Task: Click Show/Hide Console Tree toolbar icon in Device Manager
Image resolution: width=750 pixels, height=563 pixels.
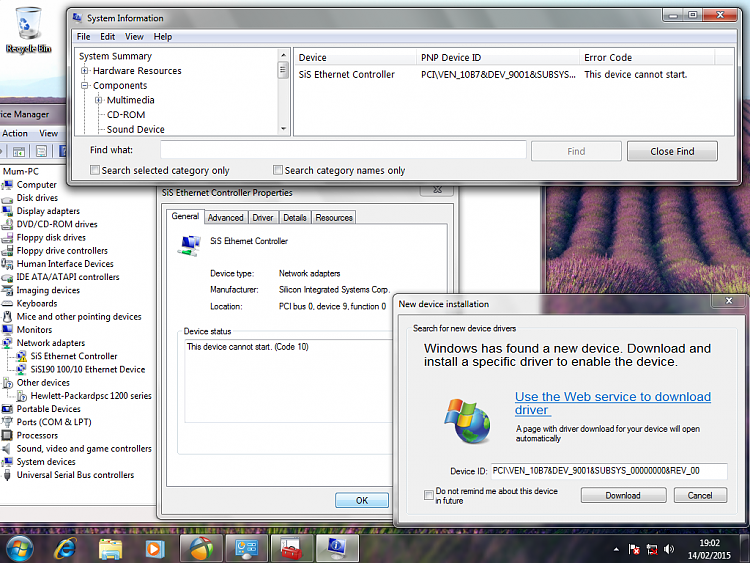Action: (x=19, y=152)
